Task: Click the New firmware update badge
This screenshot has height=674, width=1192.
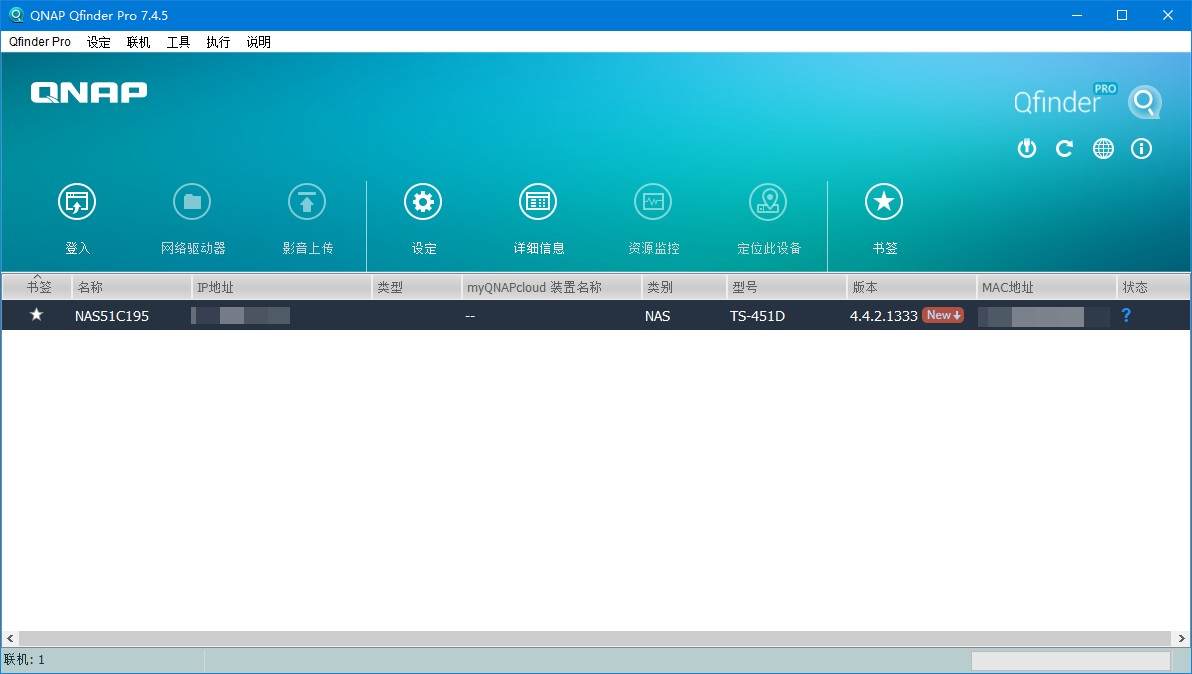Action: coord(943,315)
